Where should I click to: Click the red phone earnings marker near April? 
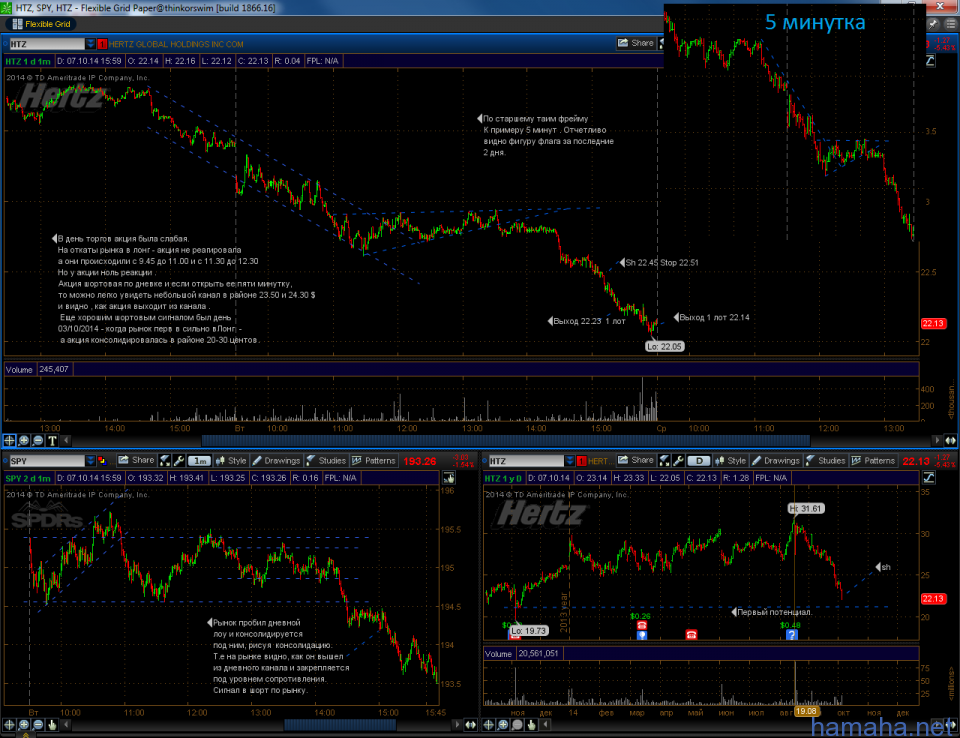tap(691, 634)
